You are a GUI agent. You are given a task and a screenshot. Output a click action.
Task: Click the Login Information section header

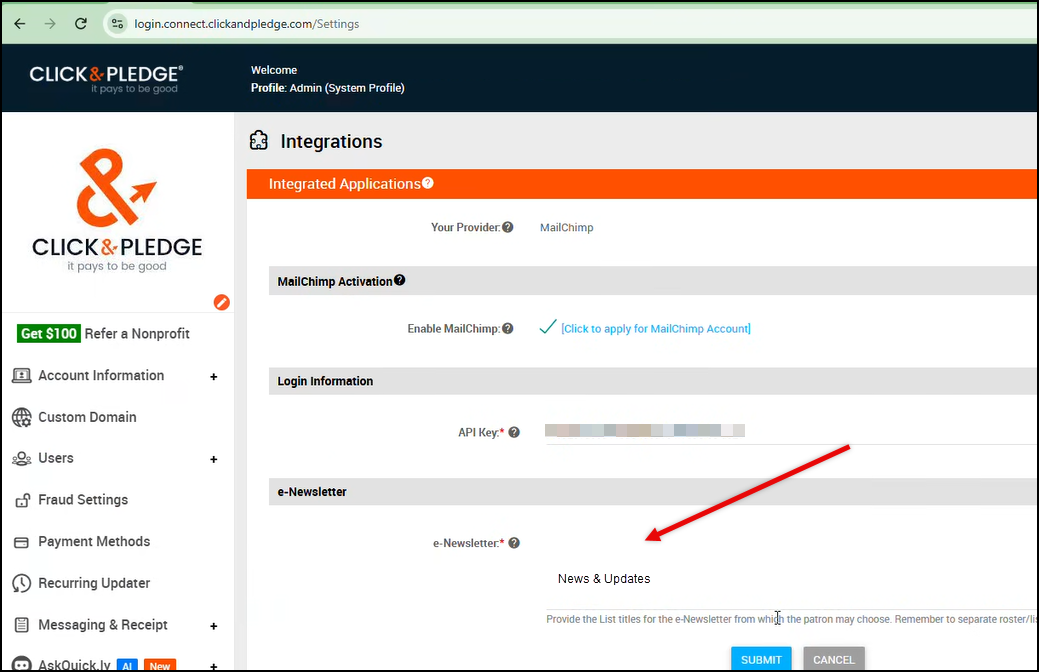click(x=652, y=381)
